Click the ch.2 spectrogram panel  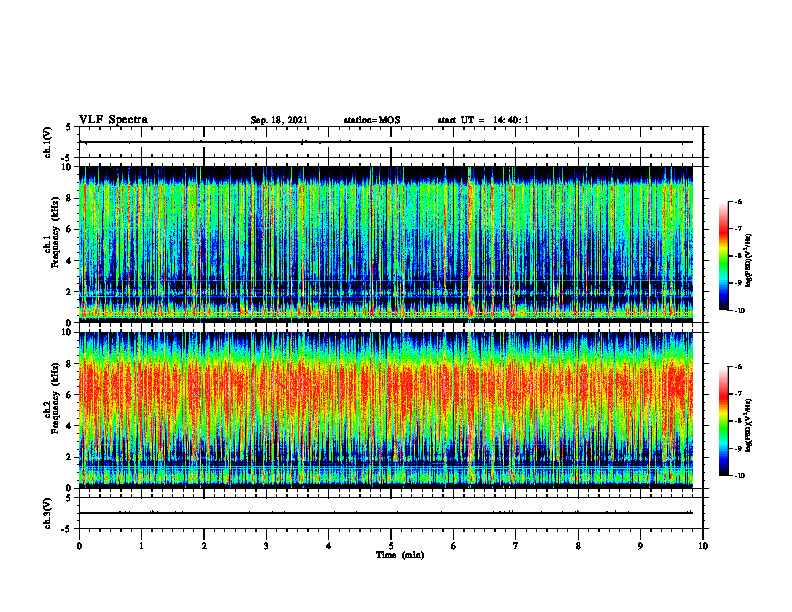point(386,410)
